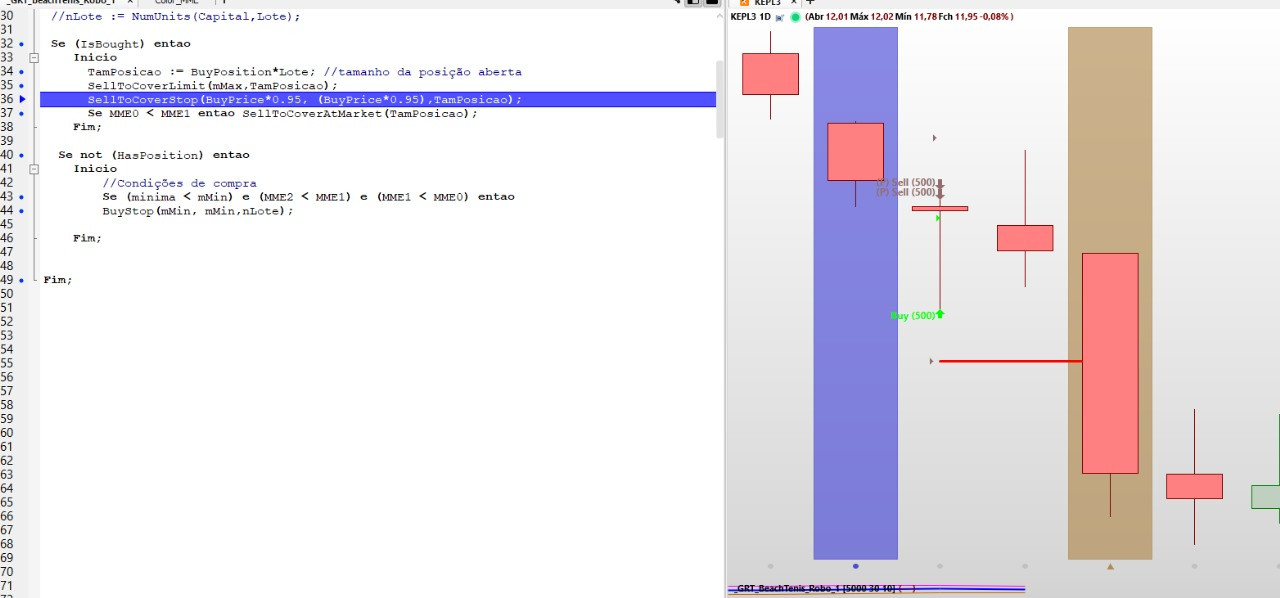Click the candle inside the purple band
This screenshot has width=1280, height=598.
855,152
